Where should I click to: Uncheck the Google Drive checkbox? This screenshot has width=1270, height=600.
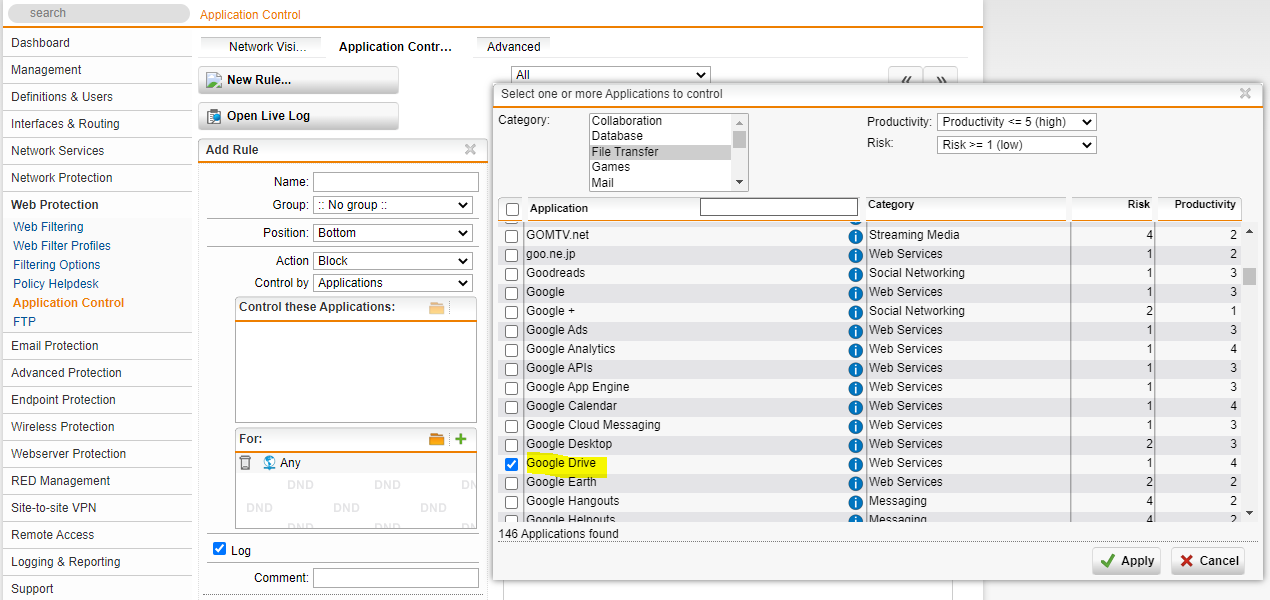point(512,464)
